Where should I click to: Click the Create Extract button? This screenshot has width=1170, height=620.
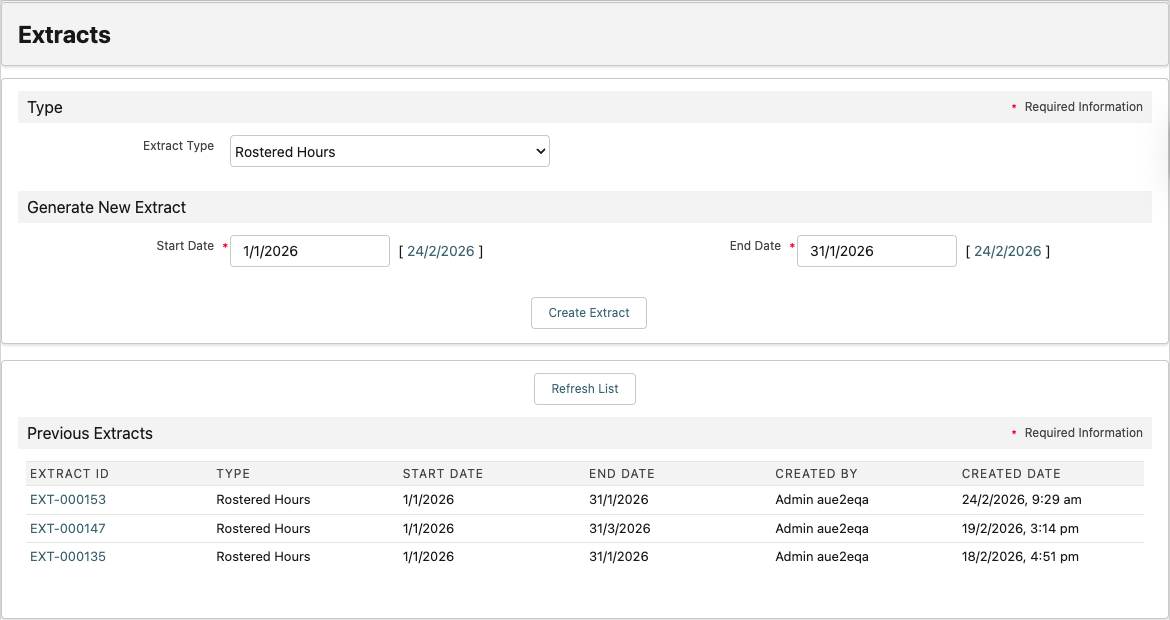coord(588,312)
